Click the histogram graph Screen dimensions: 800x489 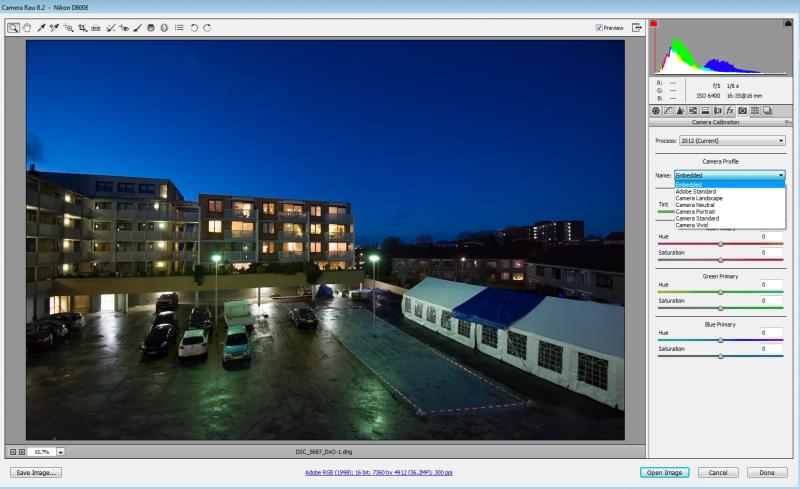tap(721, 47)
